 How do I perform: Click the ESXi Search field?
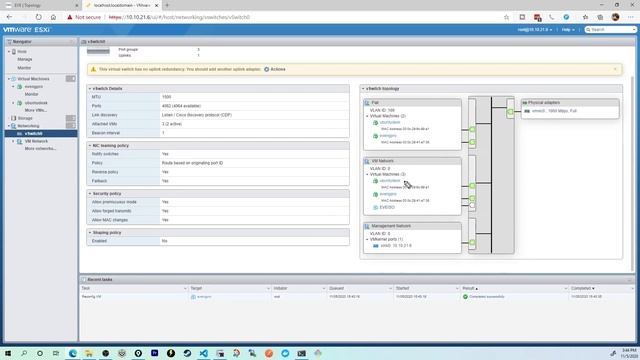pos(611,30)
